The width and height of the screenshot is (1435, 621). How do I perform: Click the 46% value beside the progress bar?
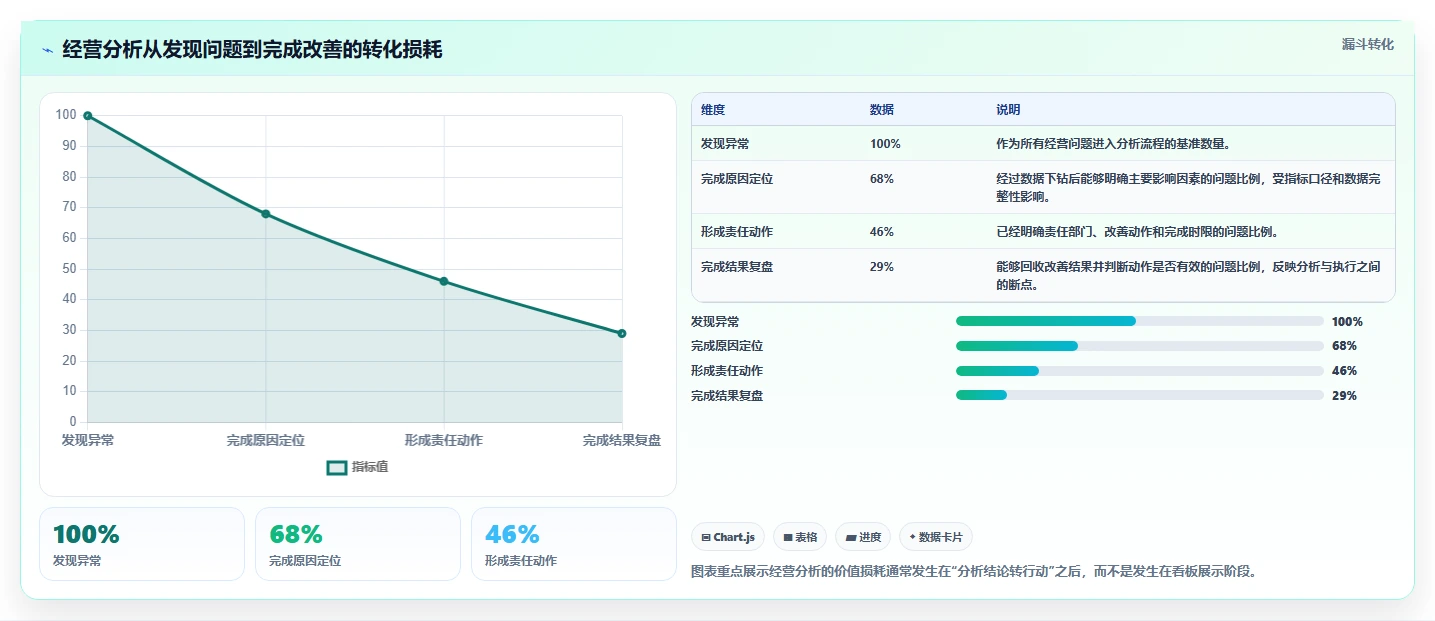click(1344, 371)
